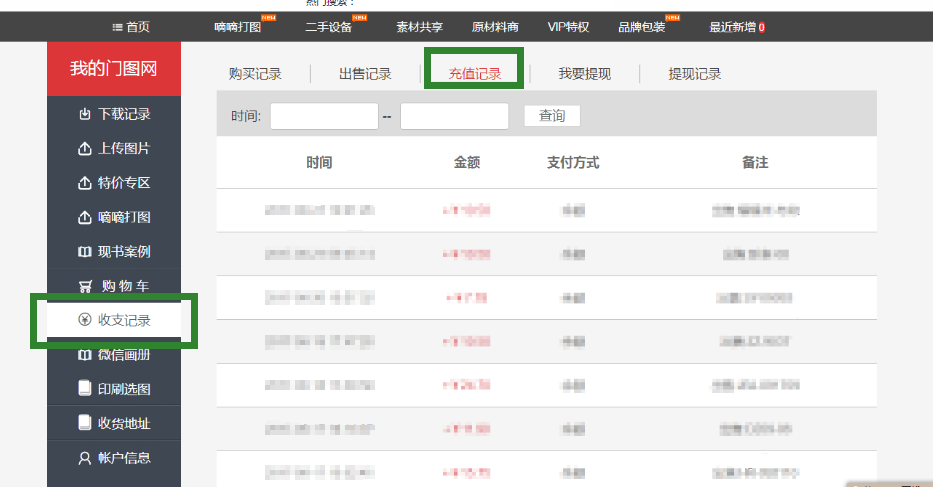This screenshot has height=487, width=933.
Task: Click the end date input field
Action: pyautogui.click(x=454, y=117)
